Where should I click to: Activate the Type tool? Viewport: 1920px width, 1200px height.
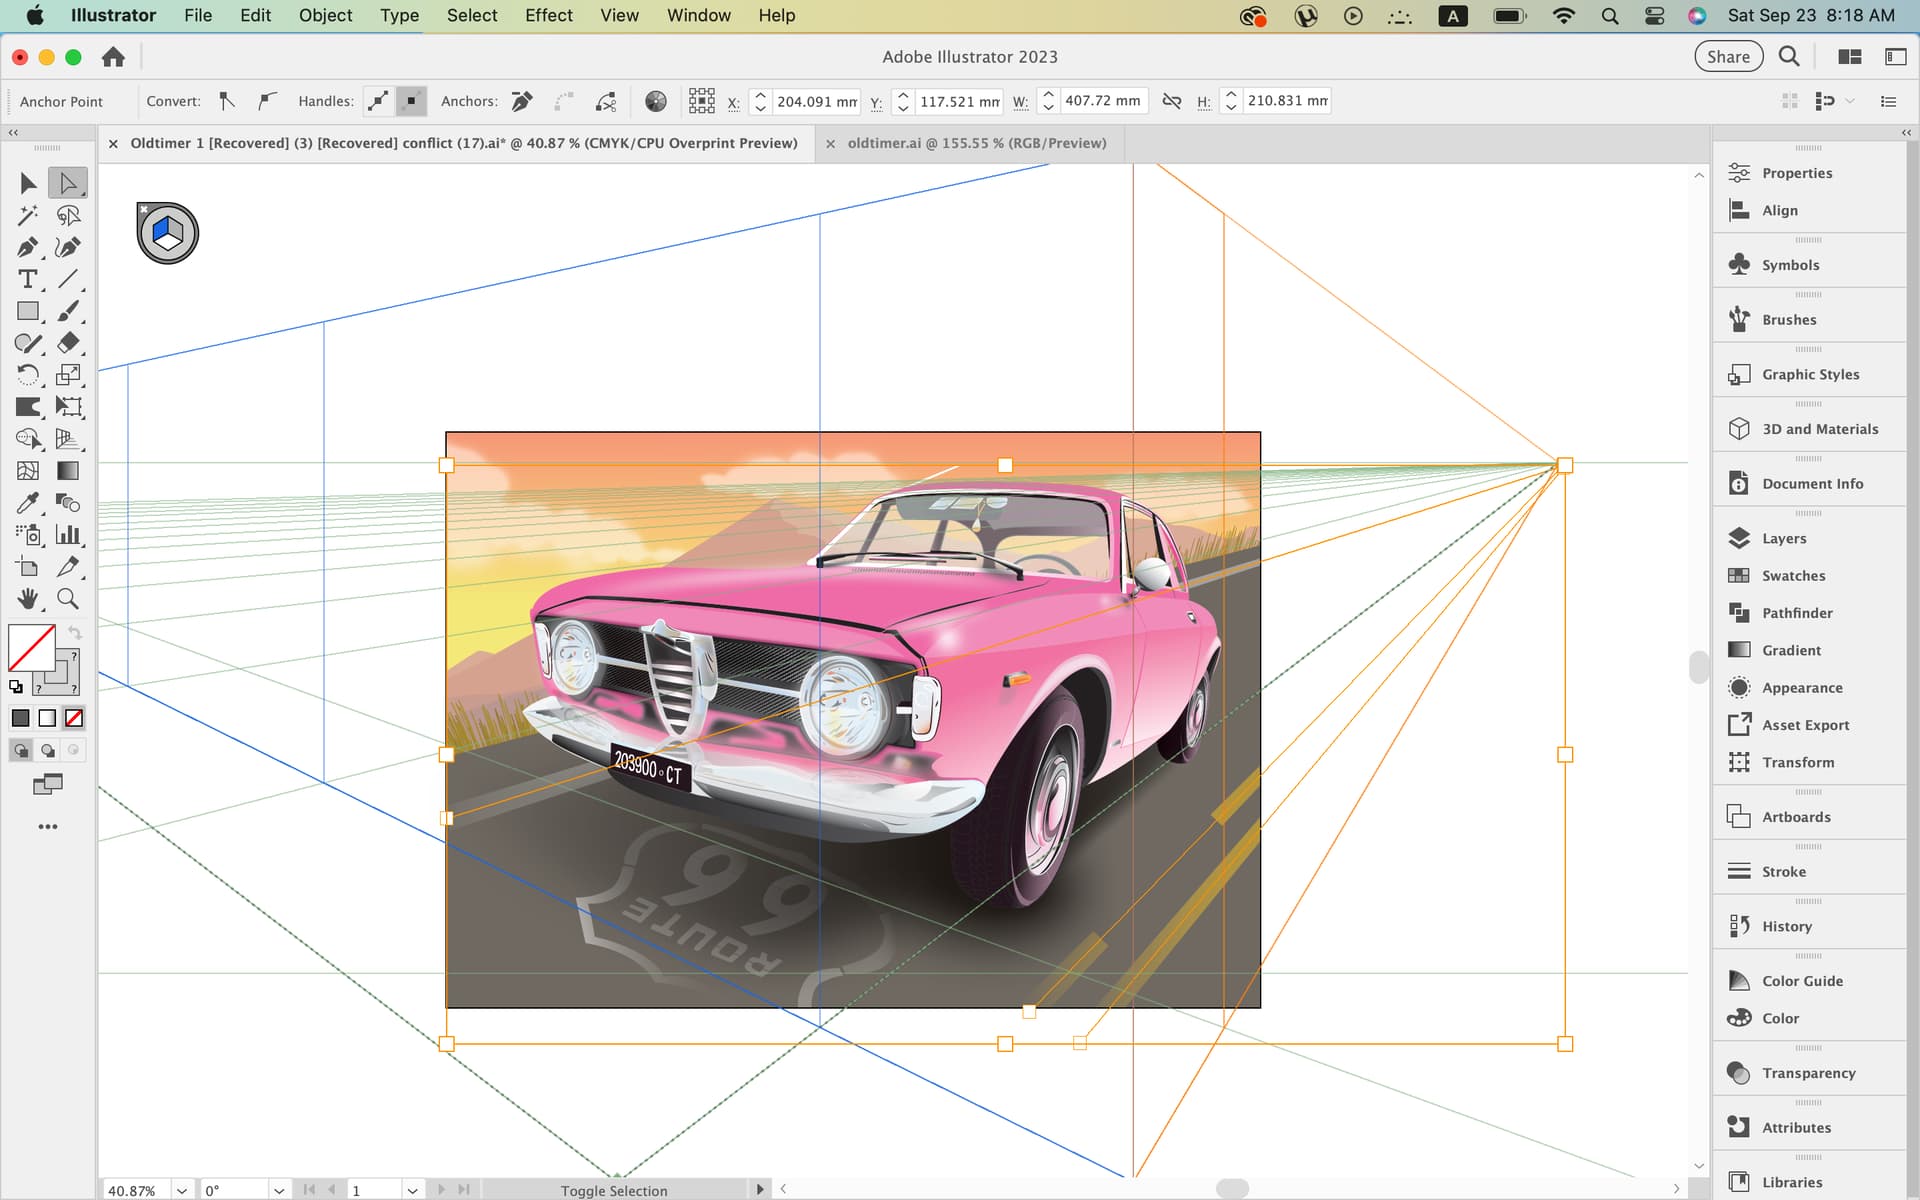click(x=28, y=279)
